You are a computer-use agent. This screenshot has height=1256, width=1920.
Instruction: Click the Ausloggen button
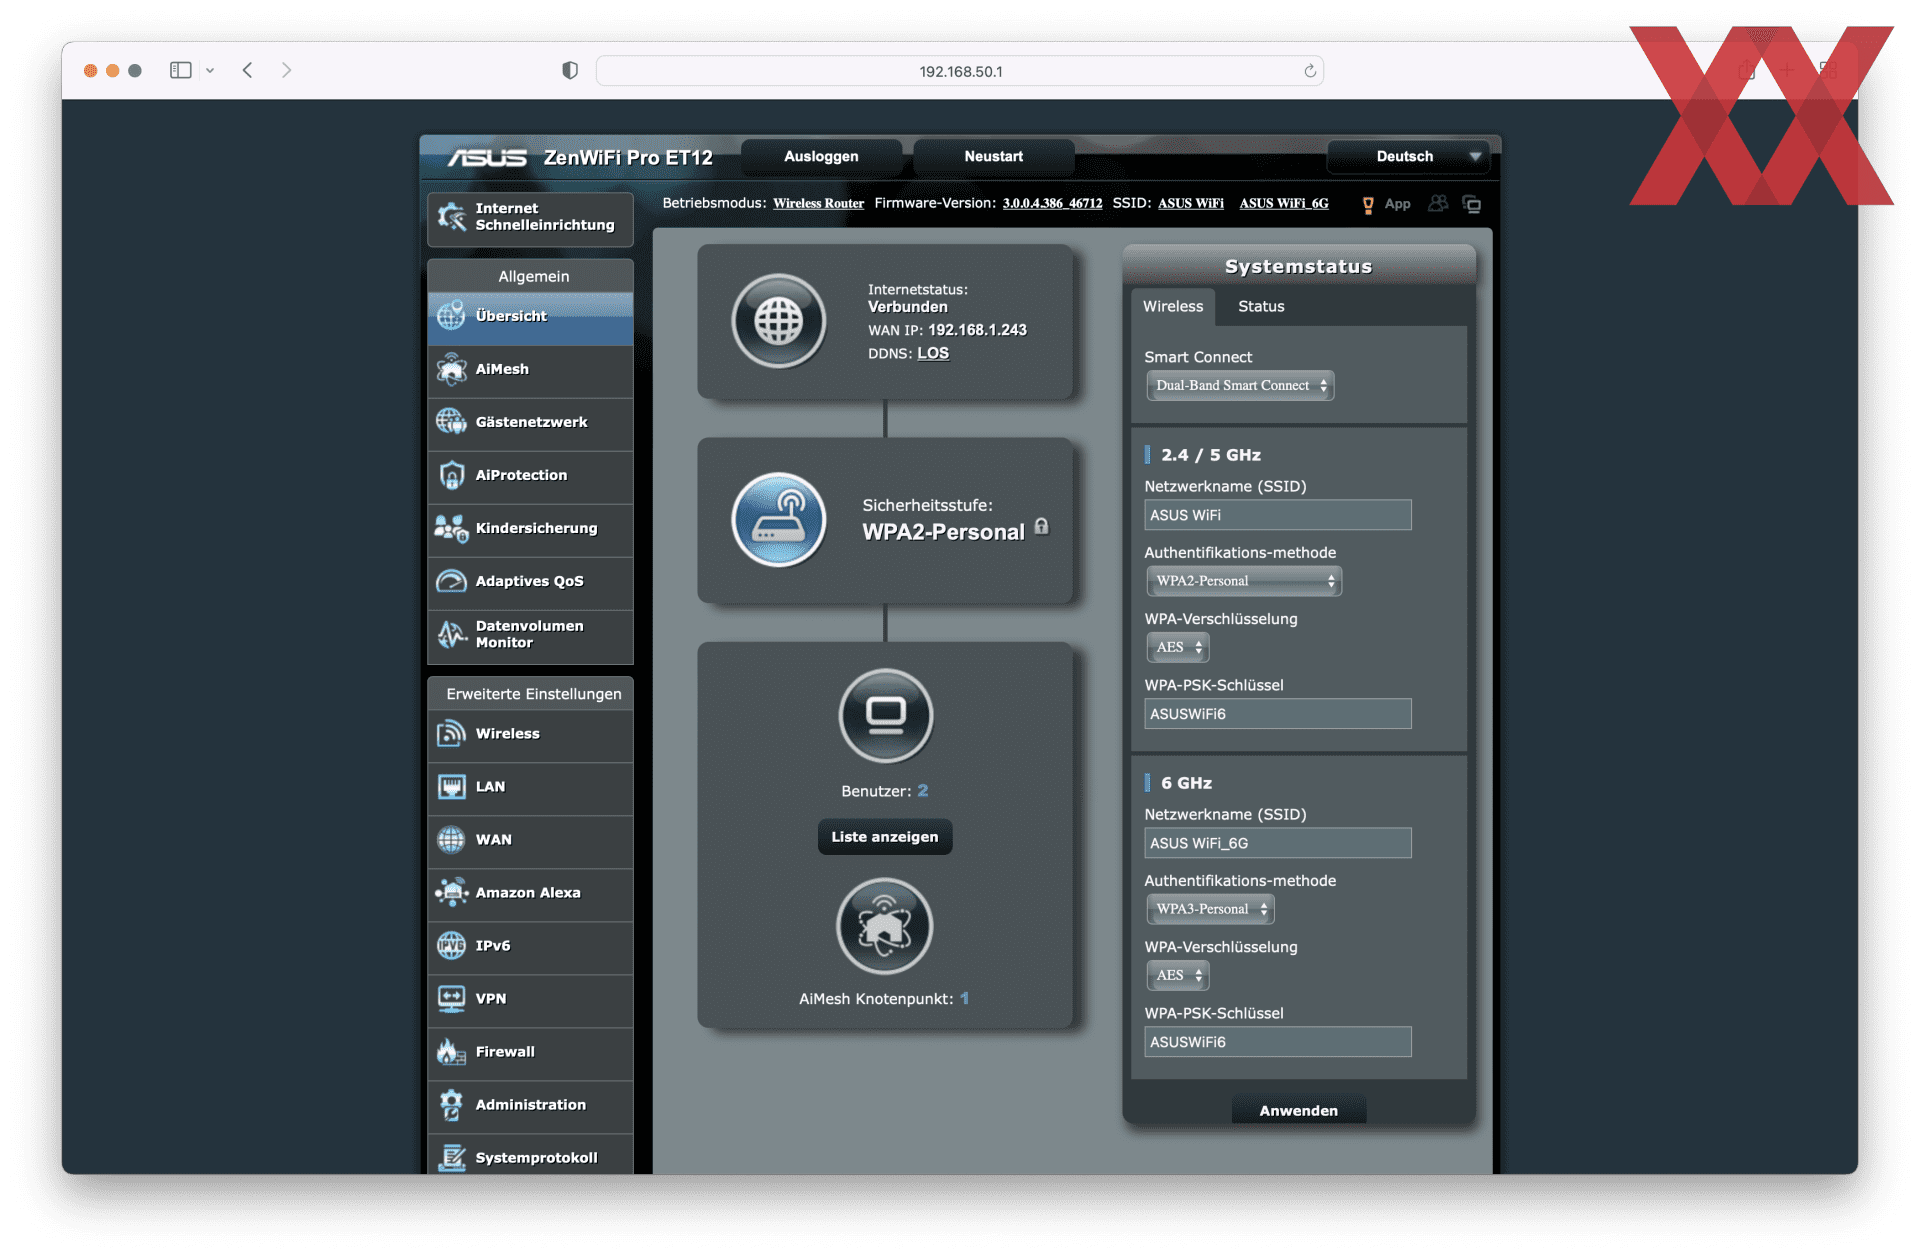tap(821, 157)
